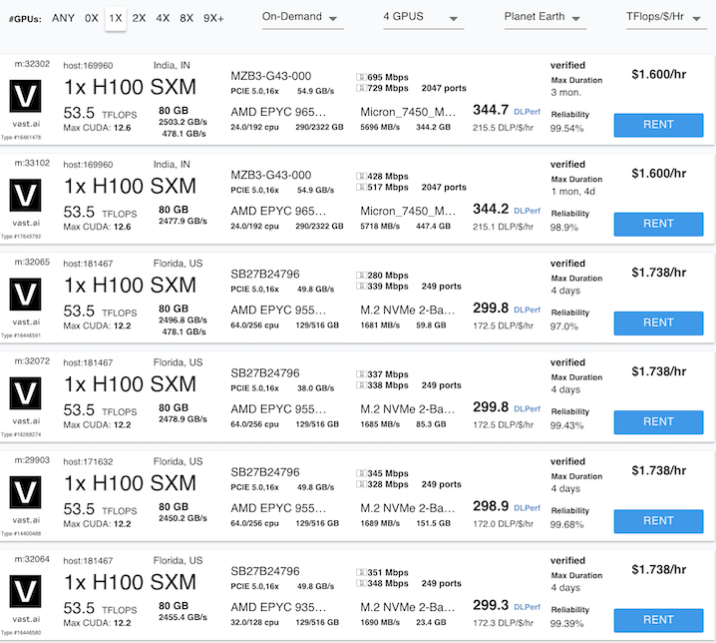The height and width of the screenshot is (643, 716).
Task: Select the 8X GPU count filter
Action: point(186,18)
